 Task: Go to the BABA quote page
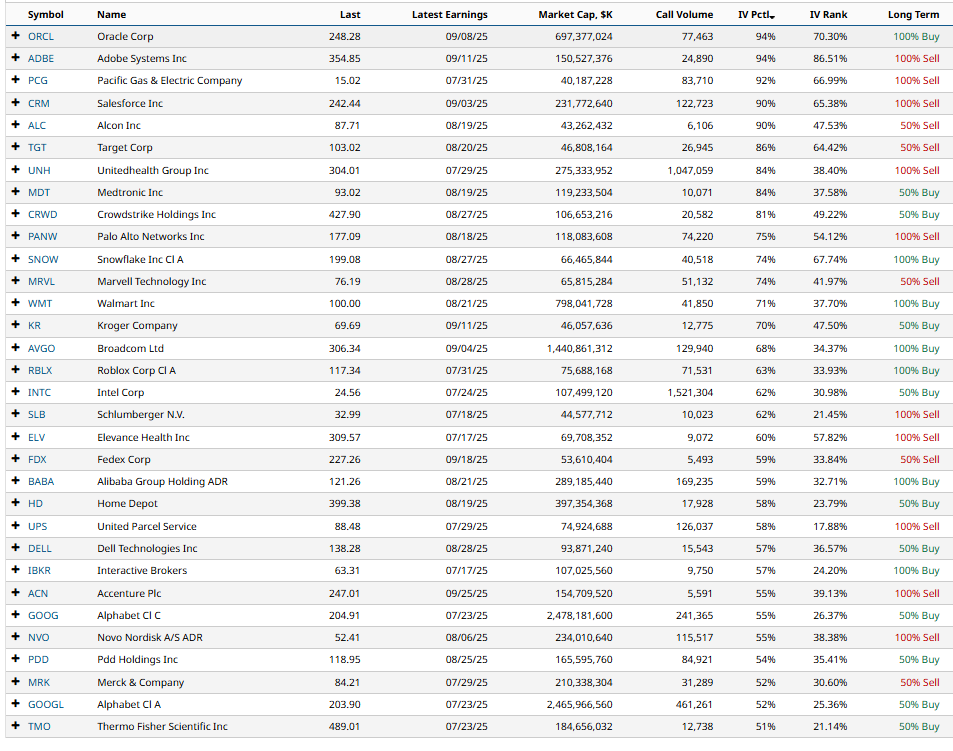point(41,481)
